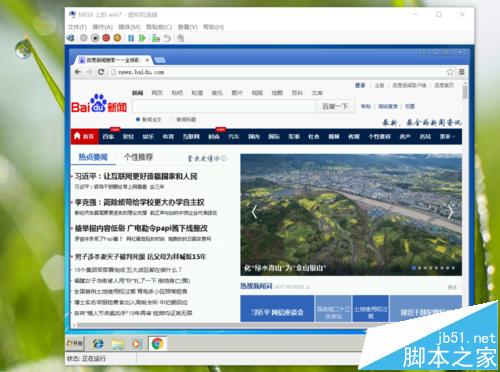Click the red Shut Down toolbar icon
This screenshot has width=500, height=372.
tap(106, 38)
